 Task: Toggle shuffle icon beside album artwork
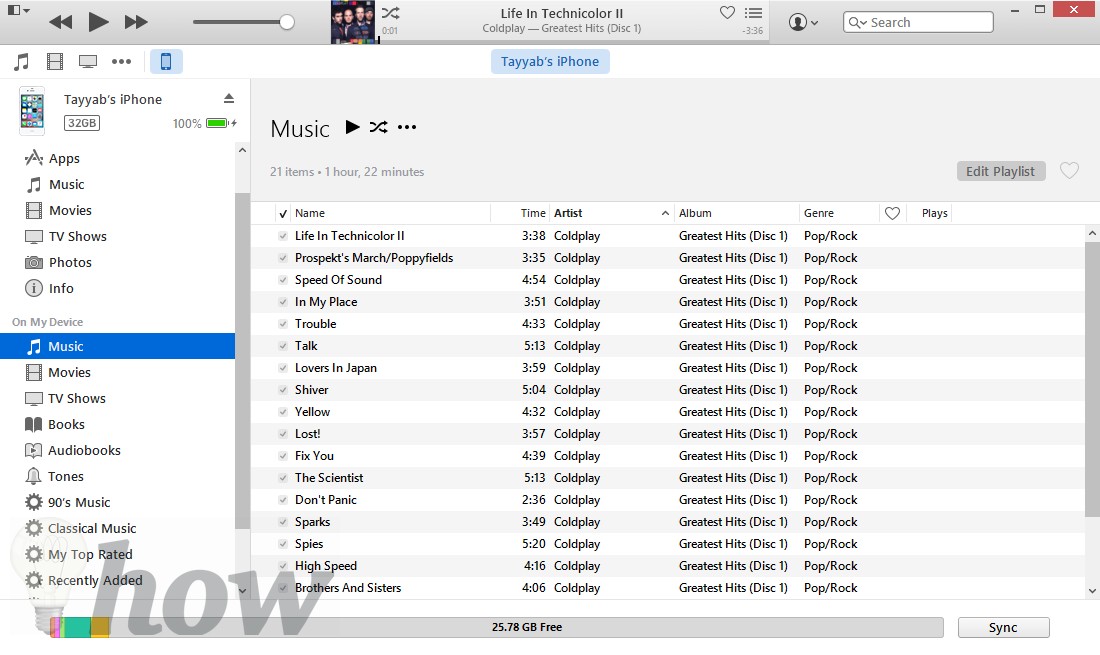pos(391,13)
